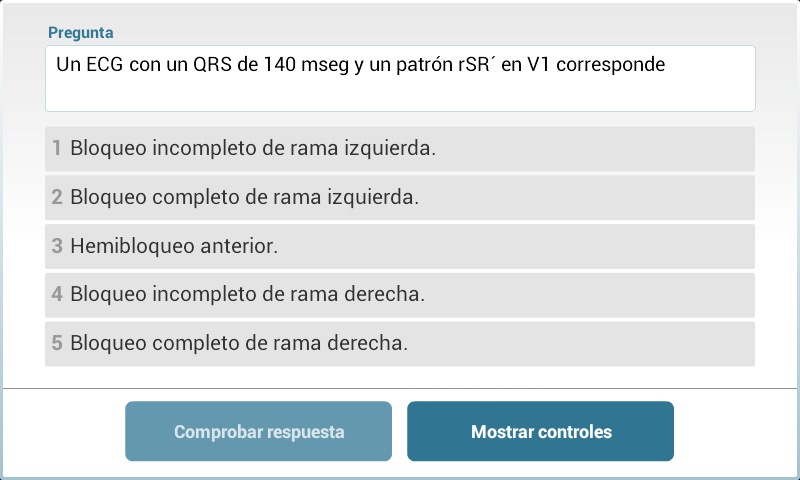This screenshot has width=800, height=480.
Task: Pick answer 3: Hemibloqueo anterior
Action: (400, 246)
